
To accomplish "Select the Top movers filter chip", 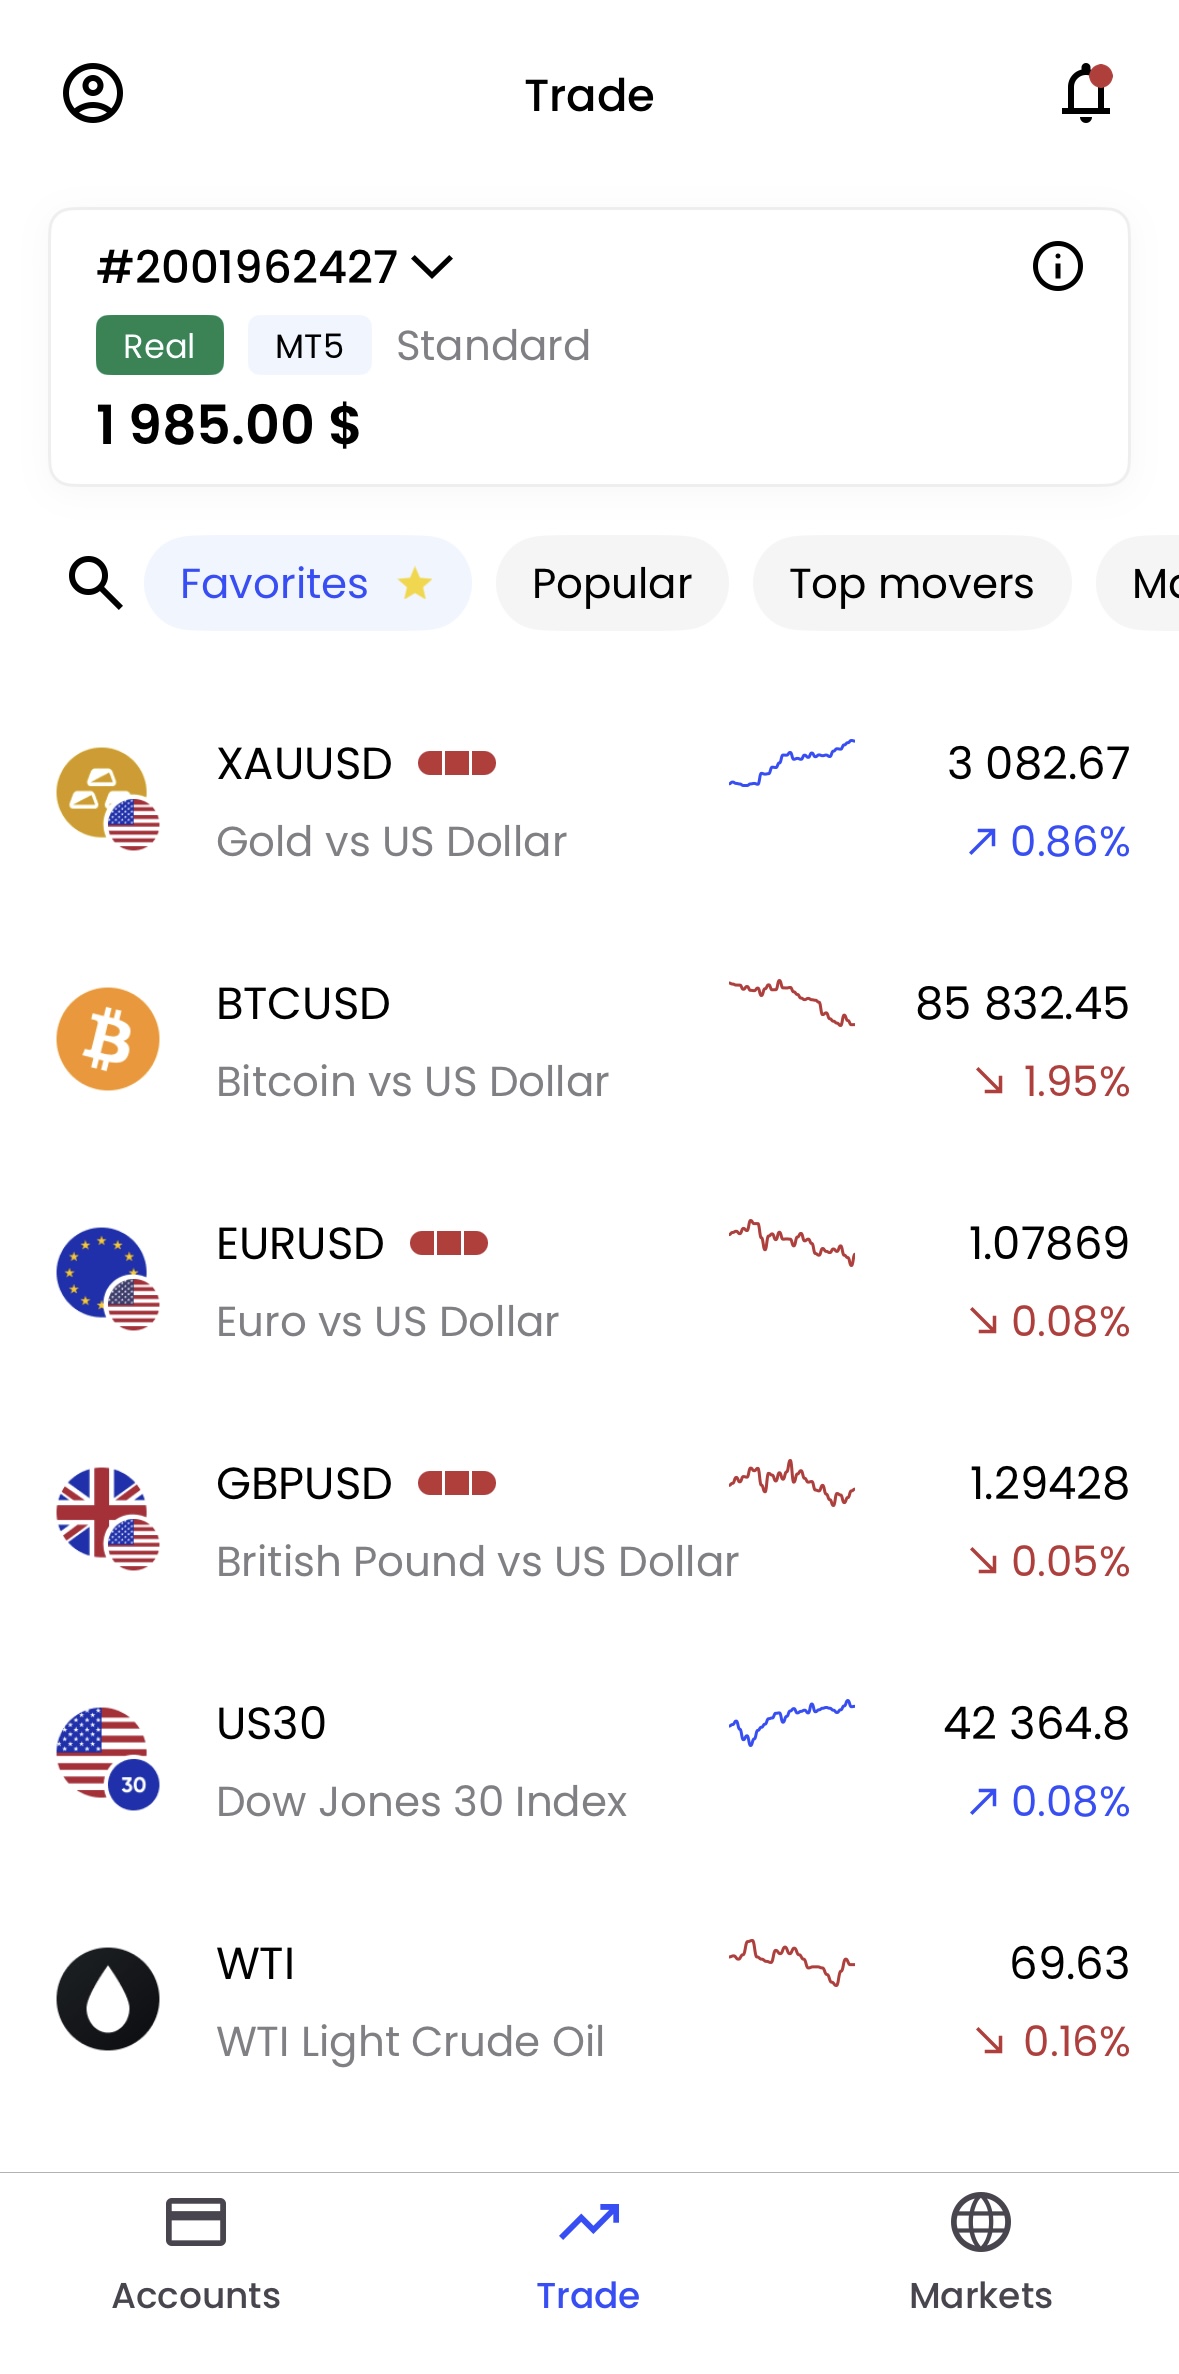I will pyautogui.click(x=912, y=583).
